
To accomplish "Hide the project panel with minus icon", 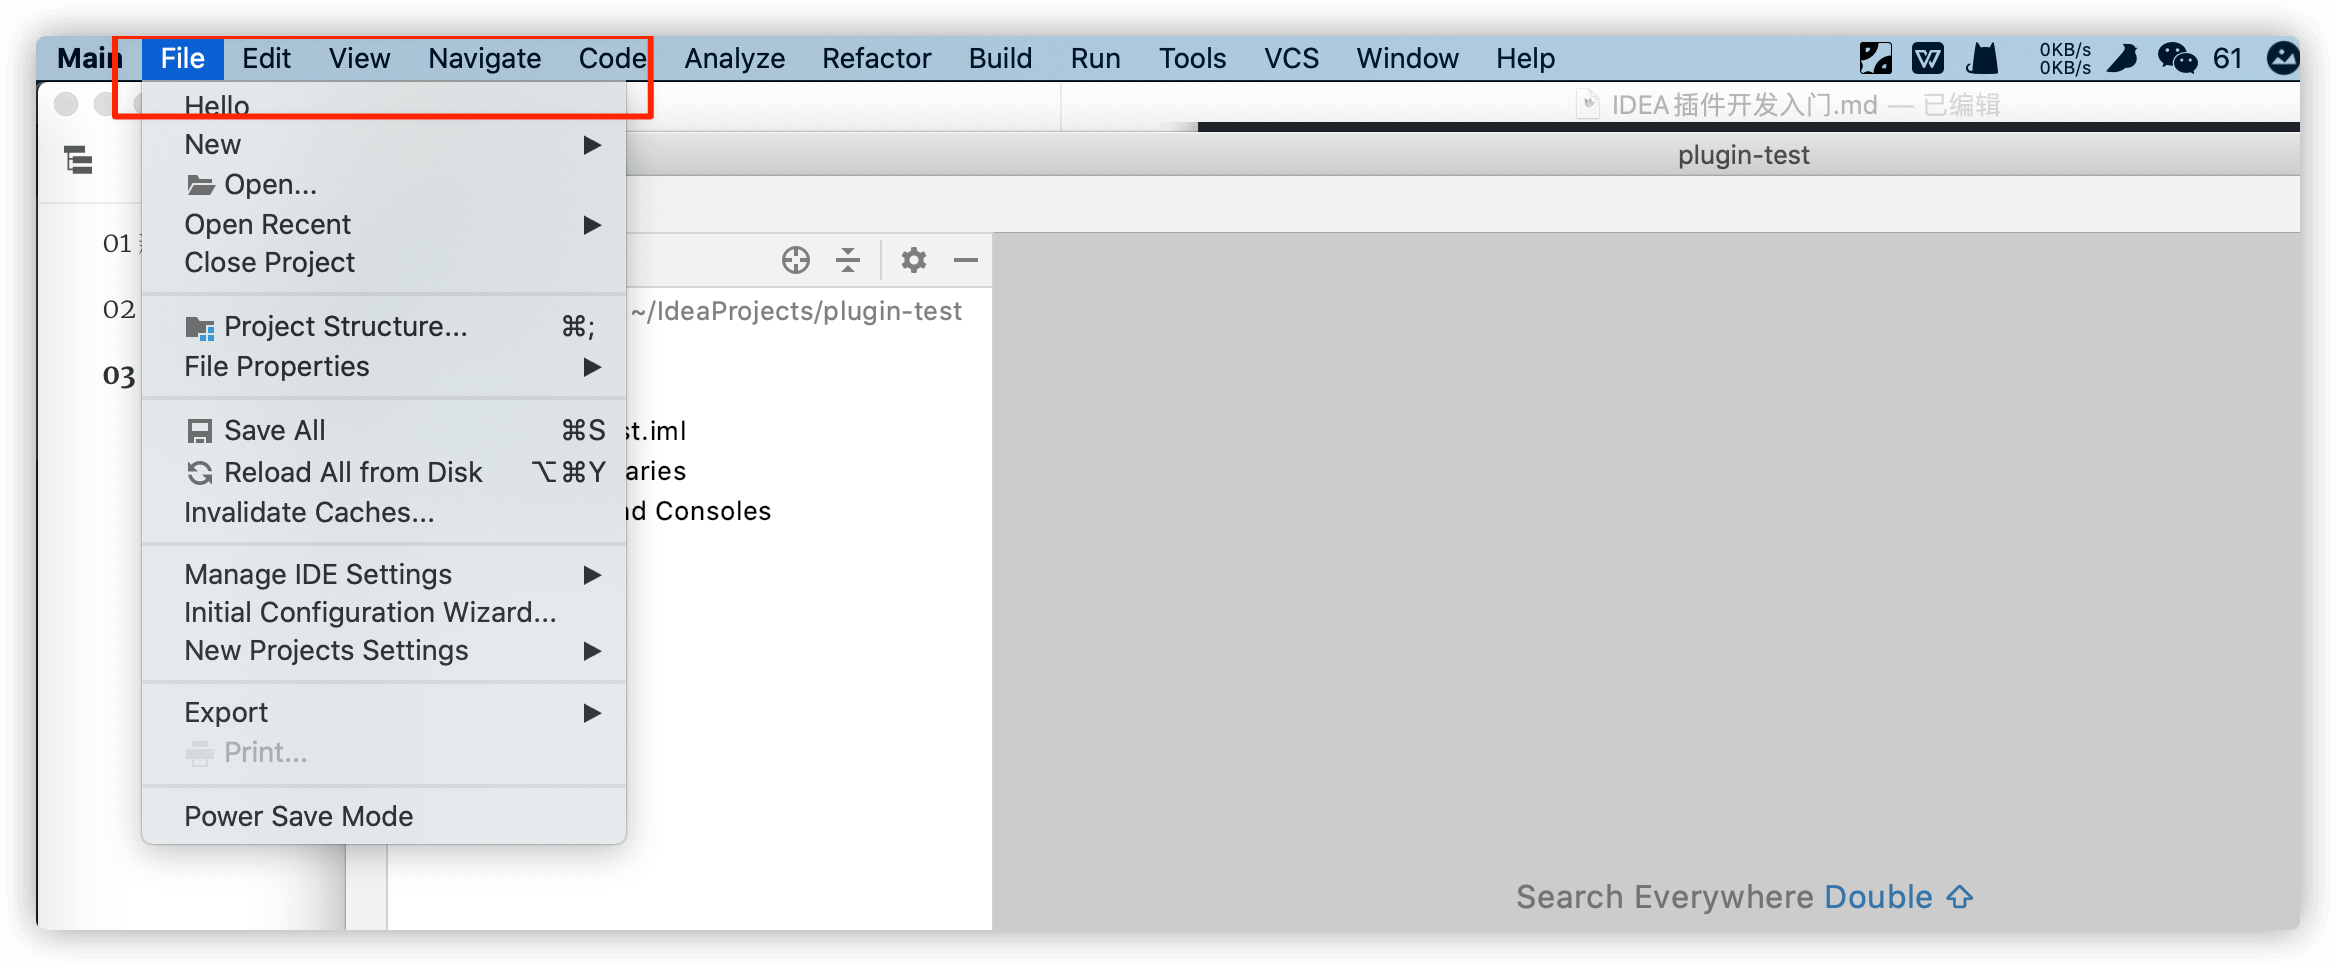I will pos(965,261).
